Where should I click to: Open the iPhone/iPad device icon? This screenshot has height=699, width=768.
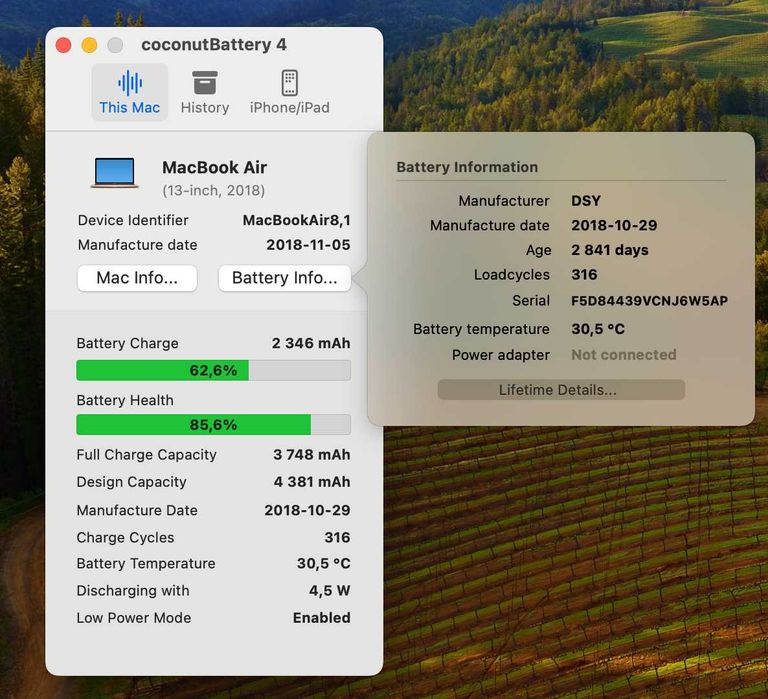click(289, 82)
